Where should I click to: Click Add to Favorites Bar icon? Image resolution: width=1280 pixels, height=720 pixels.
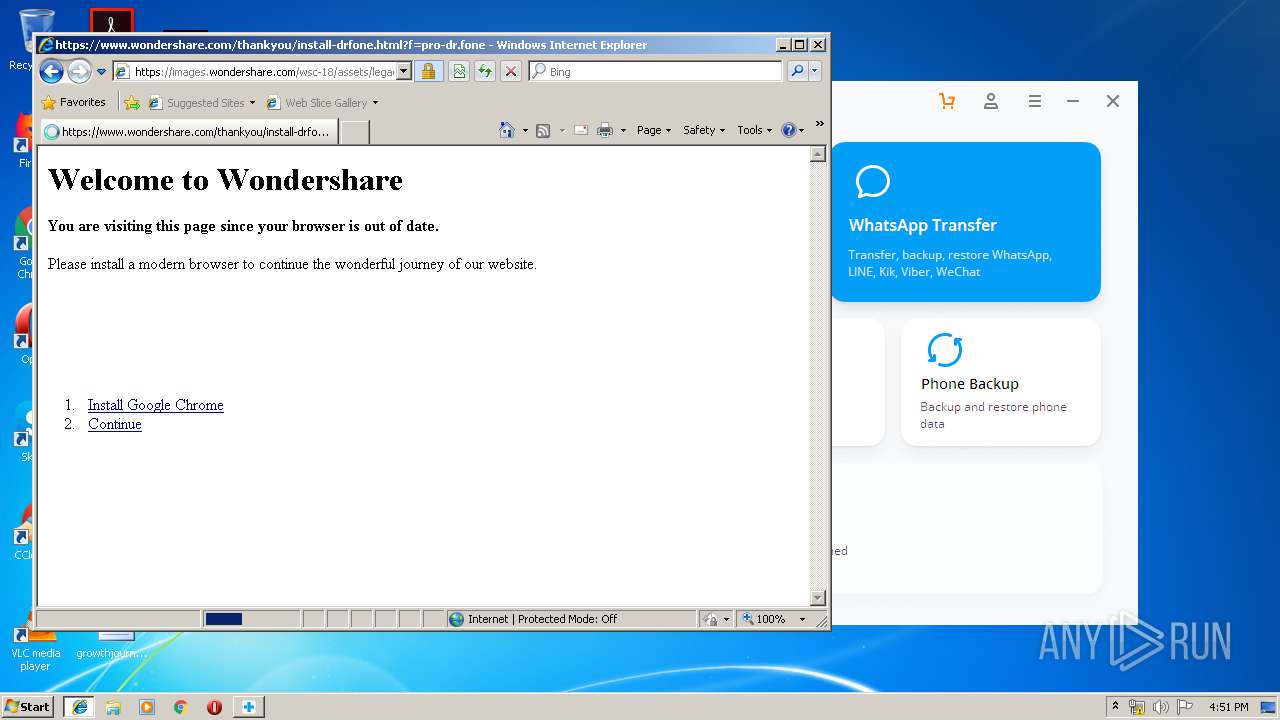tap(132, 102)
